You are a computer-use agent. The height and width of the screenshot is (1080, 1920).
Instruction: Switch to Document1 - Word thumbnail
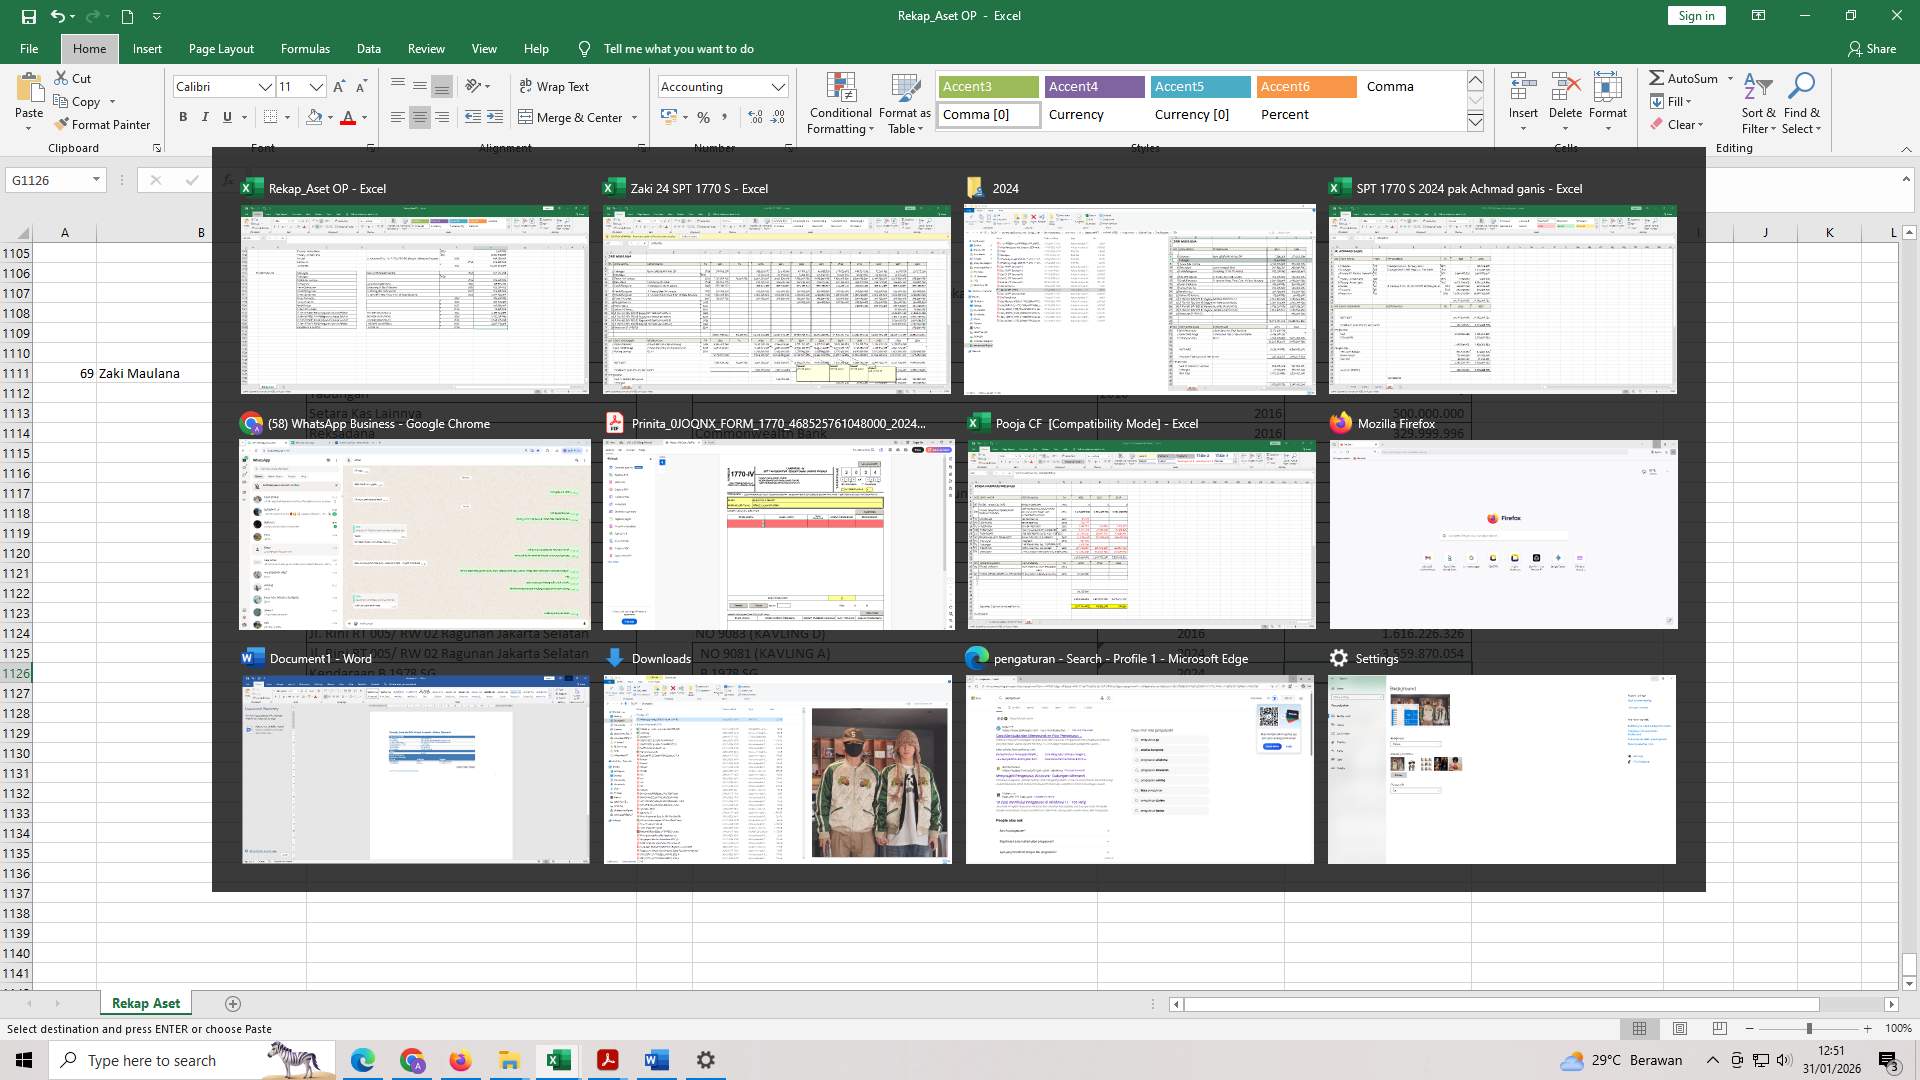point(415,768)
